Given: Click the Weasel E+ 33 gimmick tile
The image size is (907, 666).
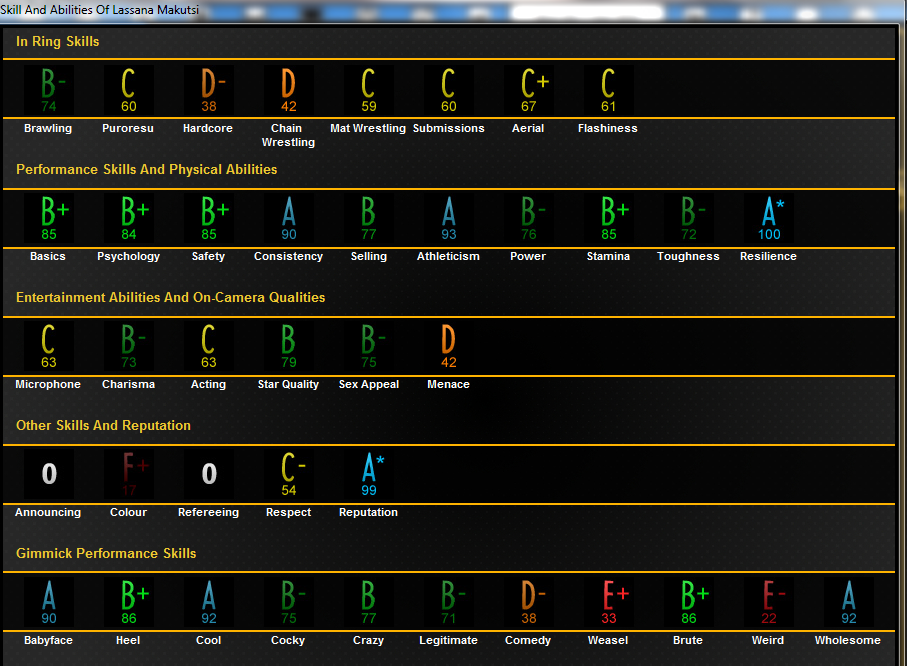Looking at the screenshot, I should (609, 602).
